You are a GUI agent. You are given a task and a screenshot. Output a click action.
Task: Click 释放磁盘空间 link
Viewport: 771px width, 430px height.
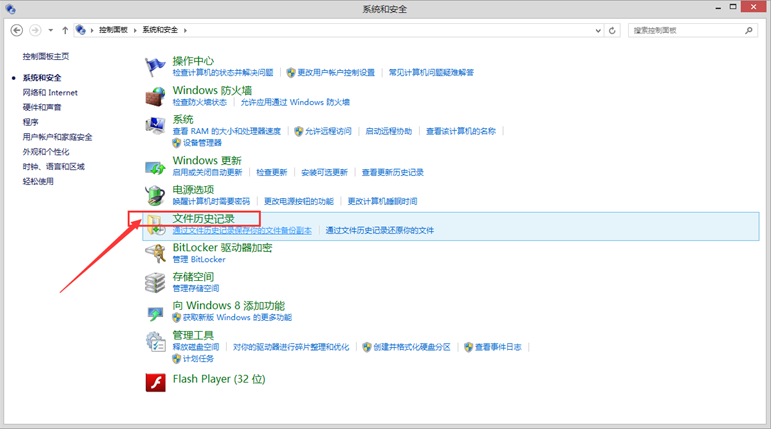coord(196,347)
